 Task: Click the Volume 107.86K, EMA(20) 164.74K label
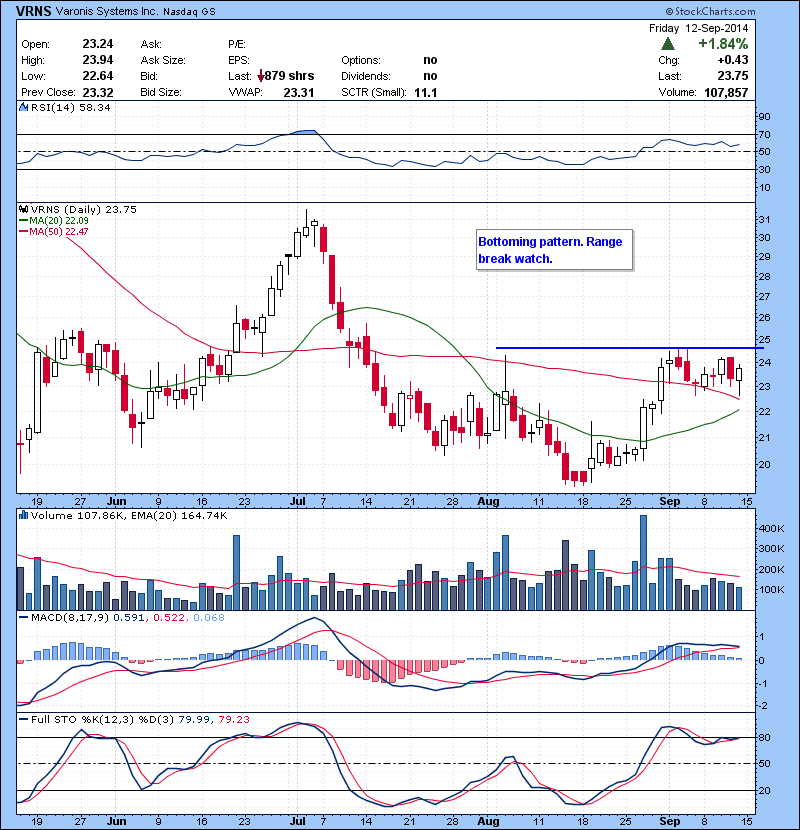point(129,515)
